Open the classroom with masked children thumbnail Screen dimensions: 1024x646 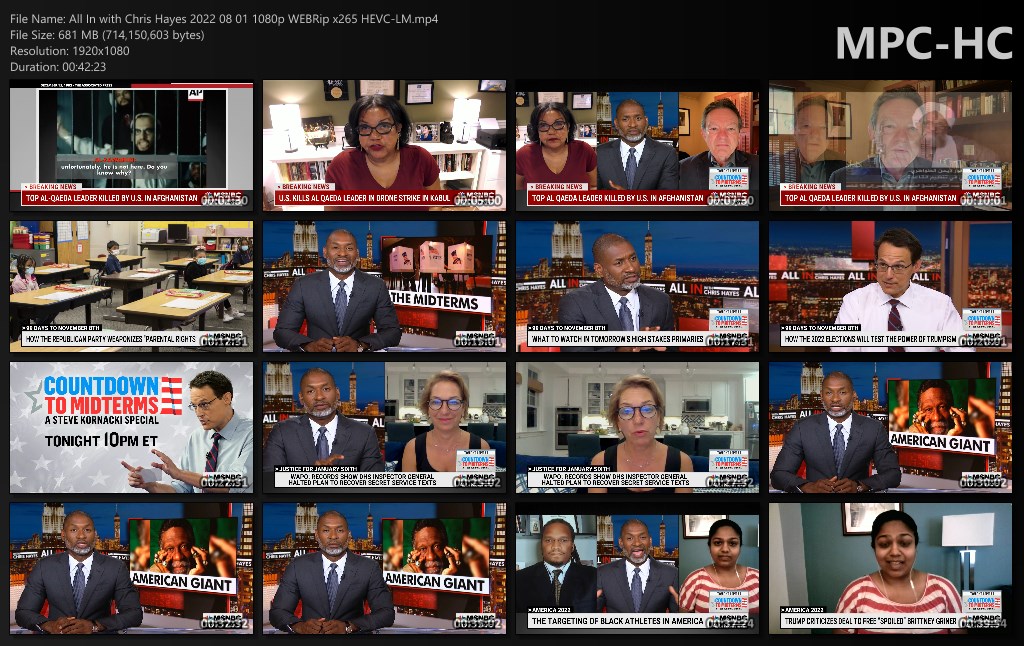click(131, 287)
